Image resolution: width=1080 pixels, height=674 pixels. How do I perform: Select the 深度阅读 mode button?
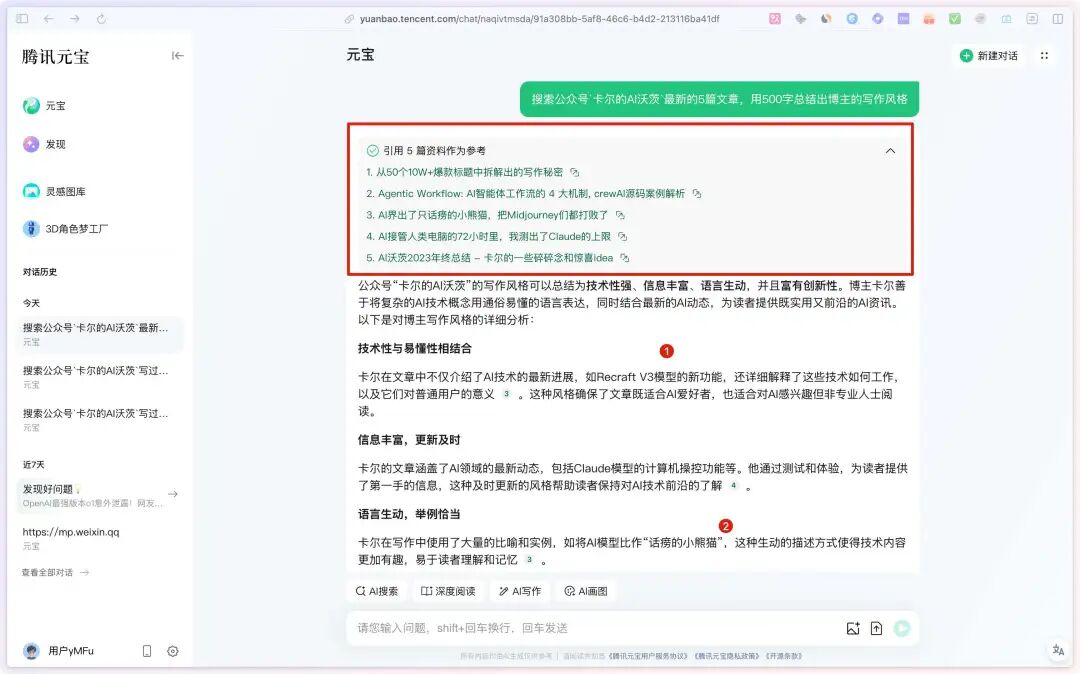pos(448,591)
